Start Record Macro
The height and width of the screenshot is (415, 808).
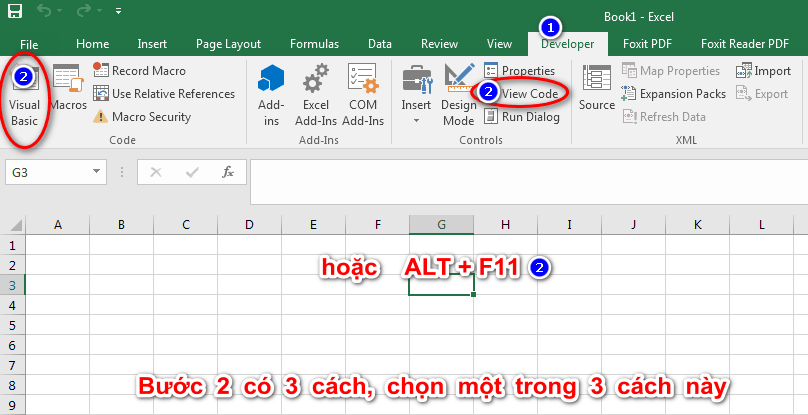(140, 71)
